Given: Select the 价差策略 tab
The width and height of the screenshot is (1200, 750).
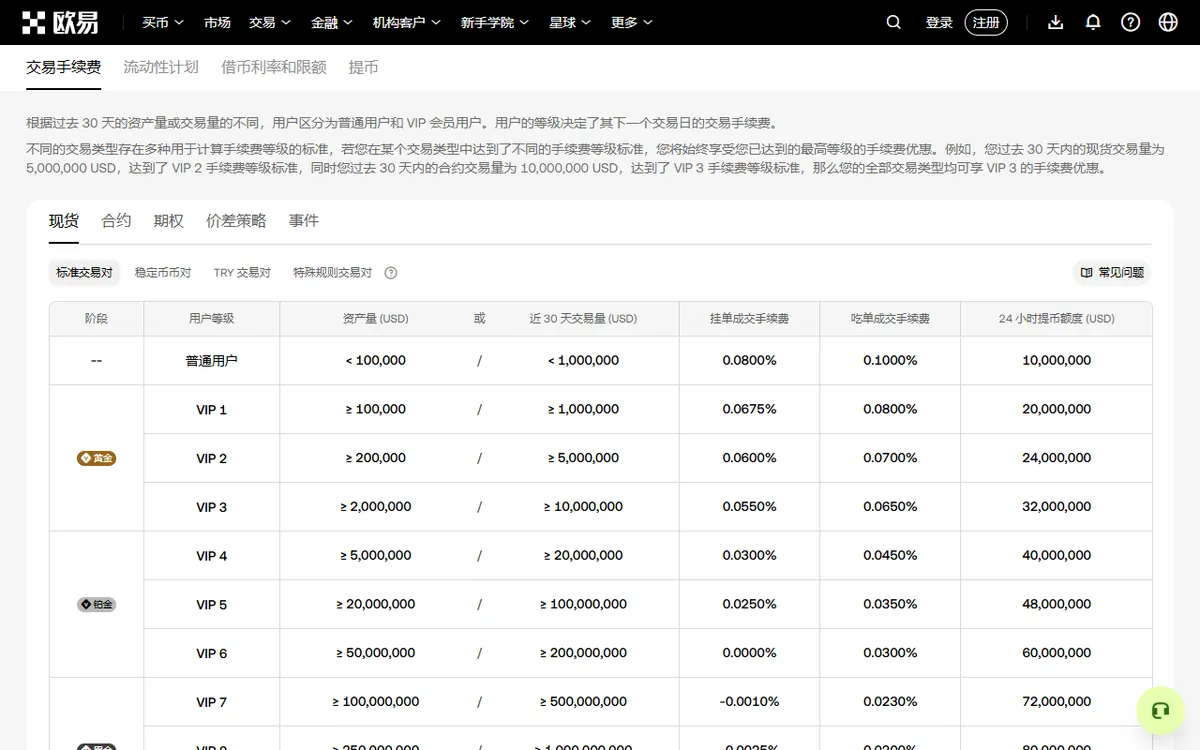Looking at the screenshot, I should click(x=236, y=221).
